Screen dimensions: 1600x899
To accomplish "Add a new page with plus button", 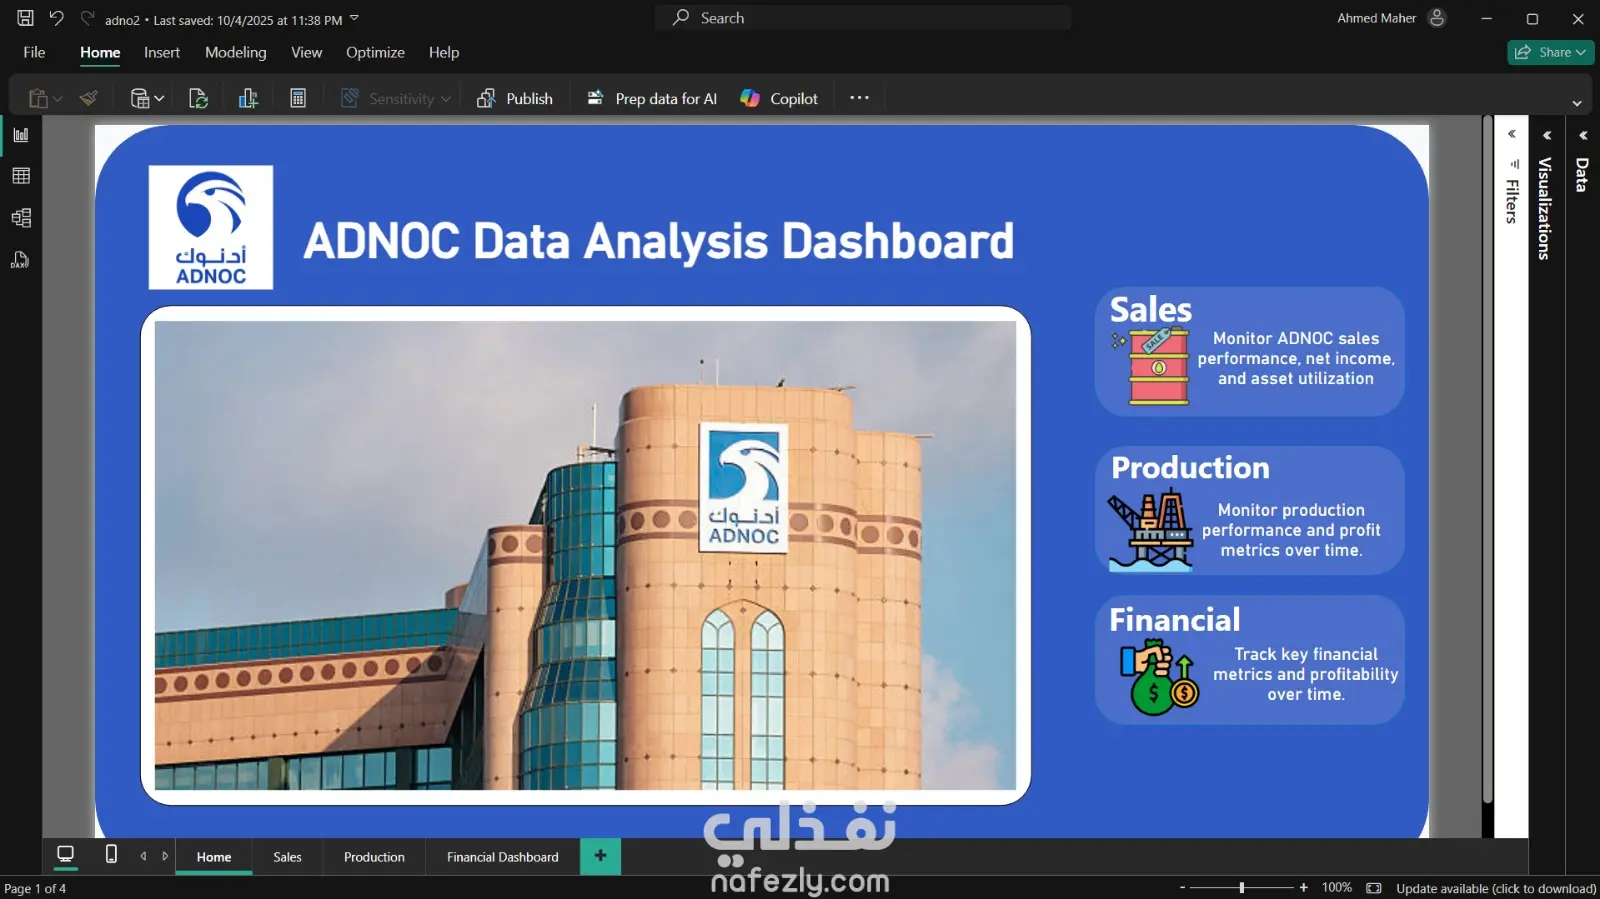I will pyautogui.click(x=600, y=856).
